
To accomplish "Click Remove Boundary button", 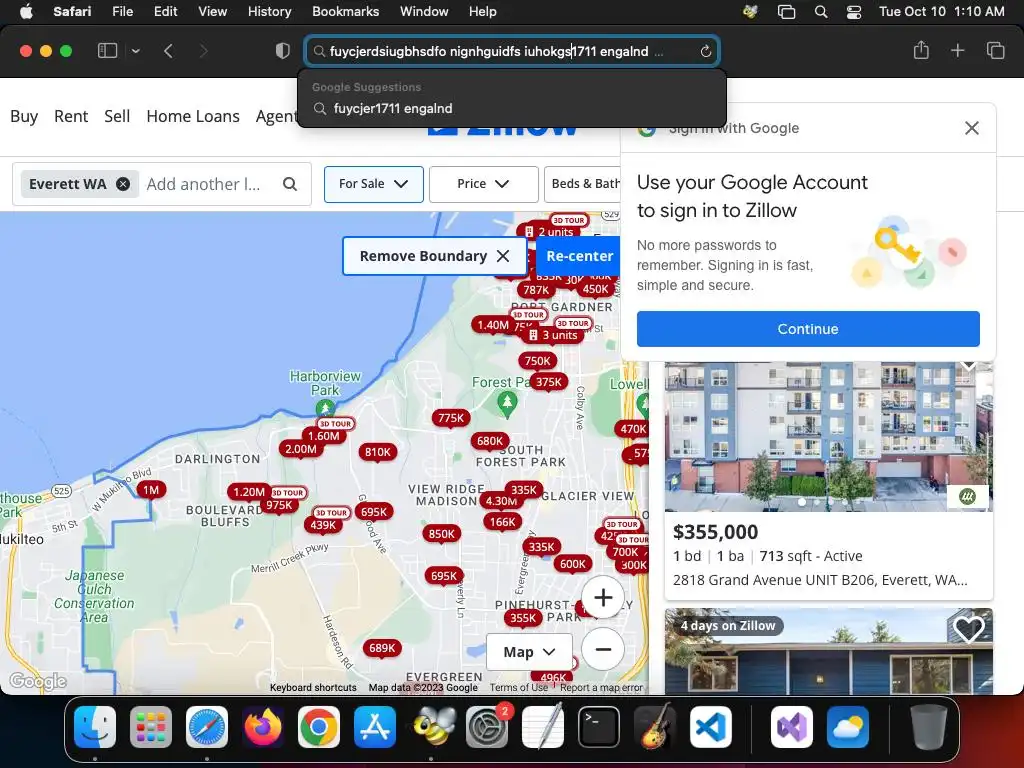I will click(x=435, y=256).
